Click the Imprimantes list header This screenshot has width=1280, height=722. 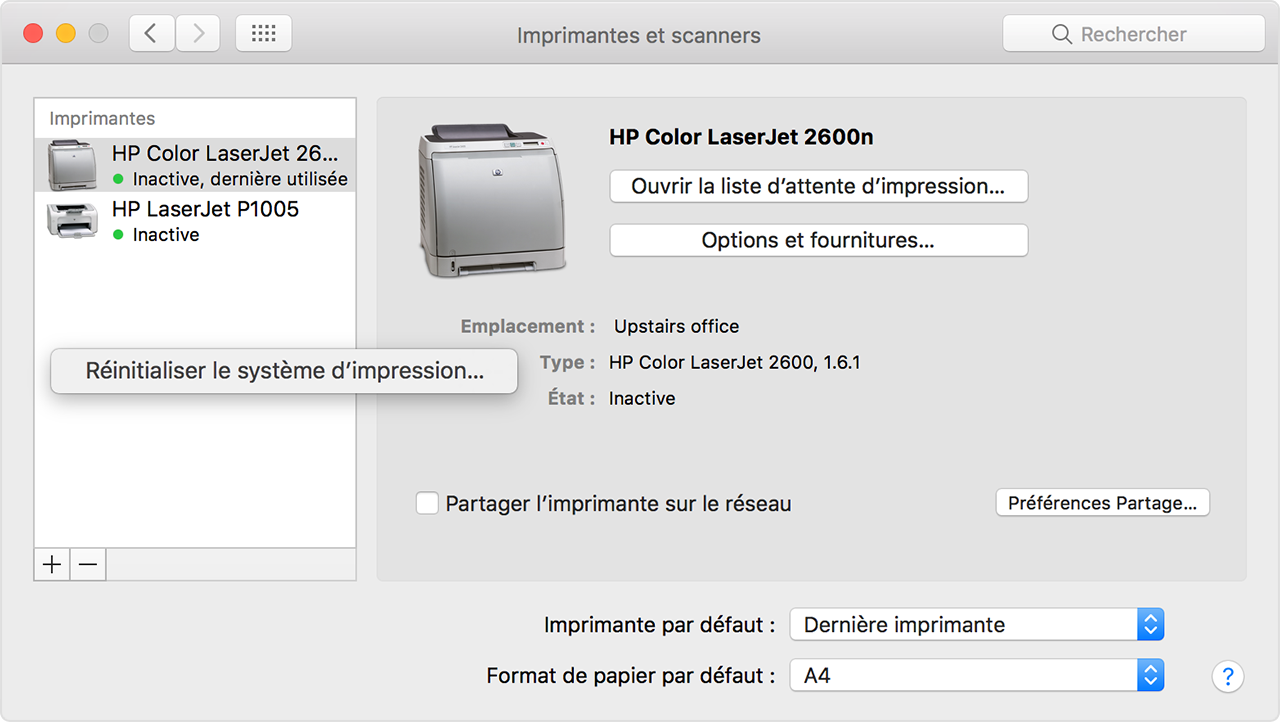tap(102, 118)
